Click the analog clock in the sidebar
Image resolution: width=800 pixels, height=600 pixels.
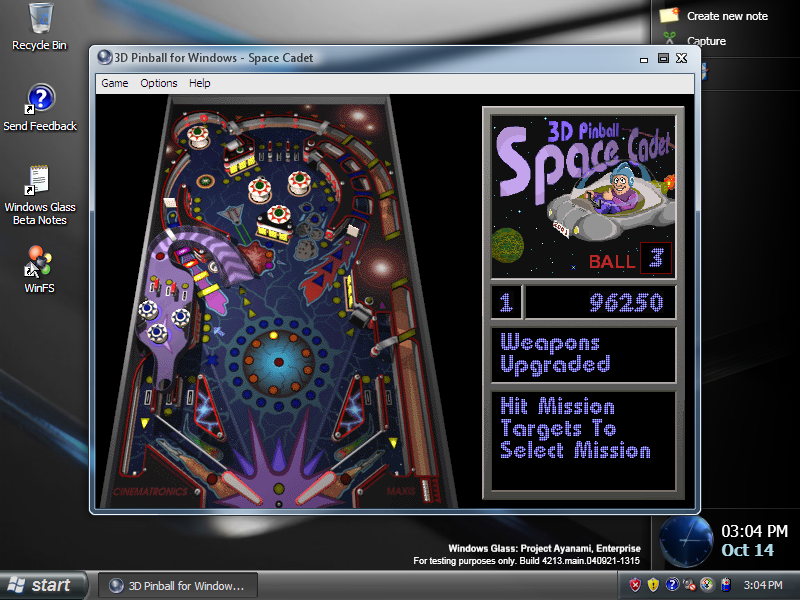pyautogui.click(x=686, y=541)
